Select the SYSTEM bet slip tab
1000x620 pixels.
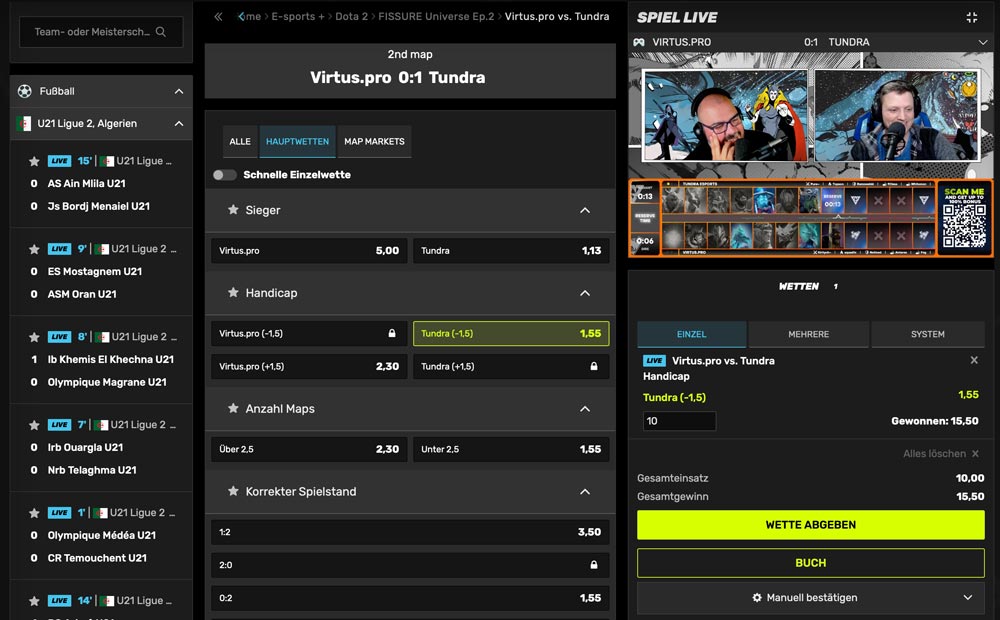coord(927,334)
